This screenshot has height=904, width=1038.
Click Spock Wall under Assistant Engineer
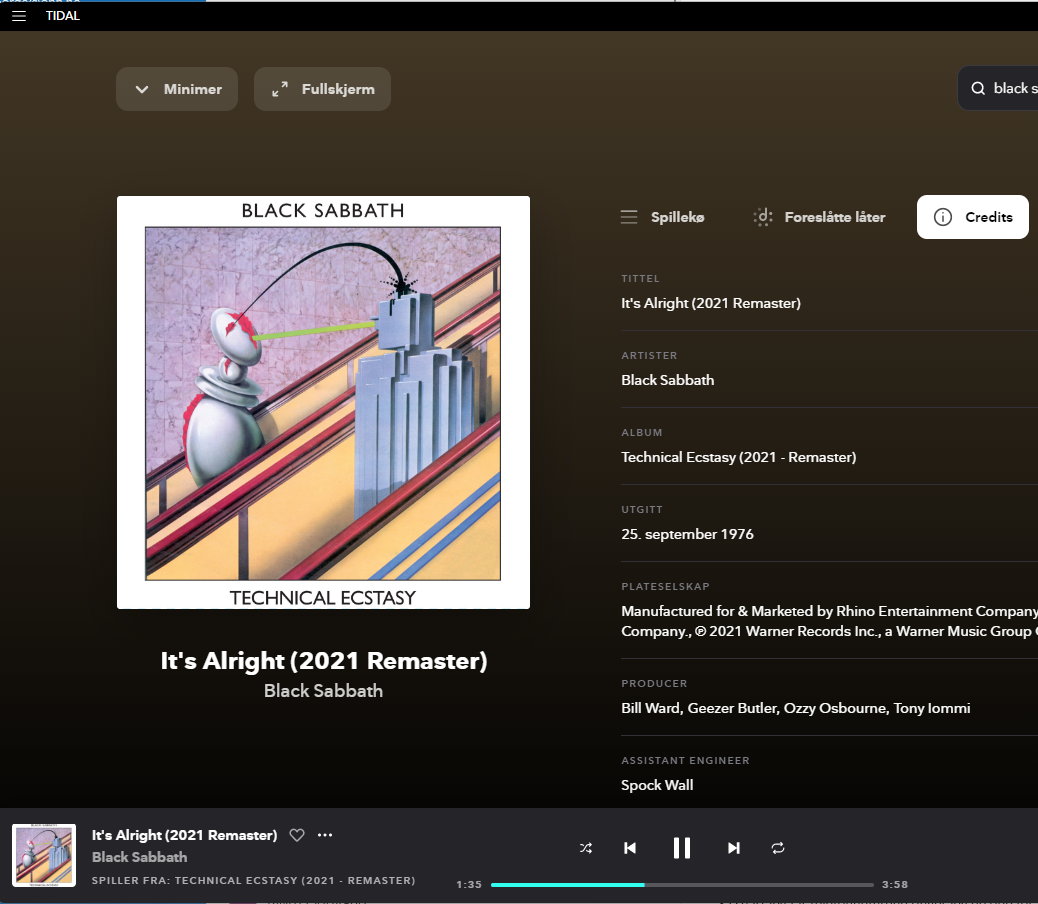657,785
